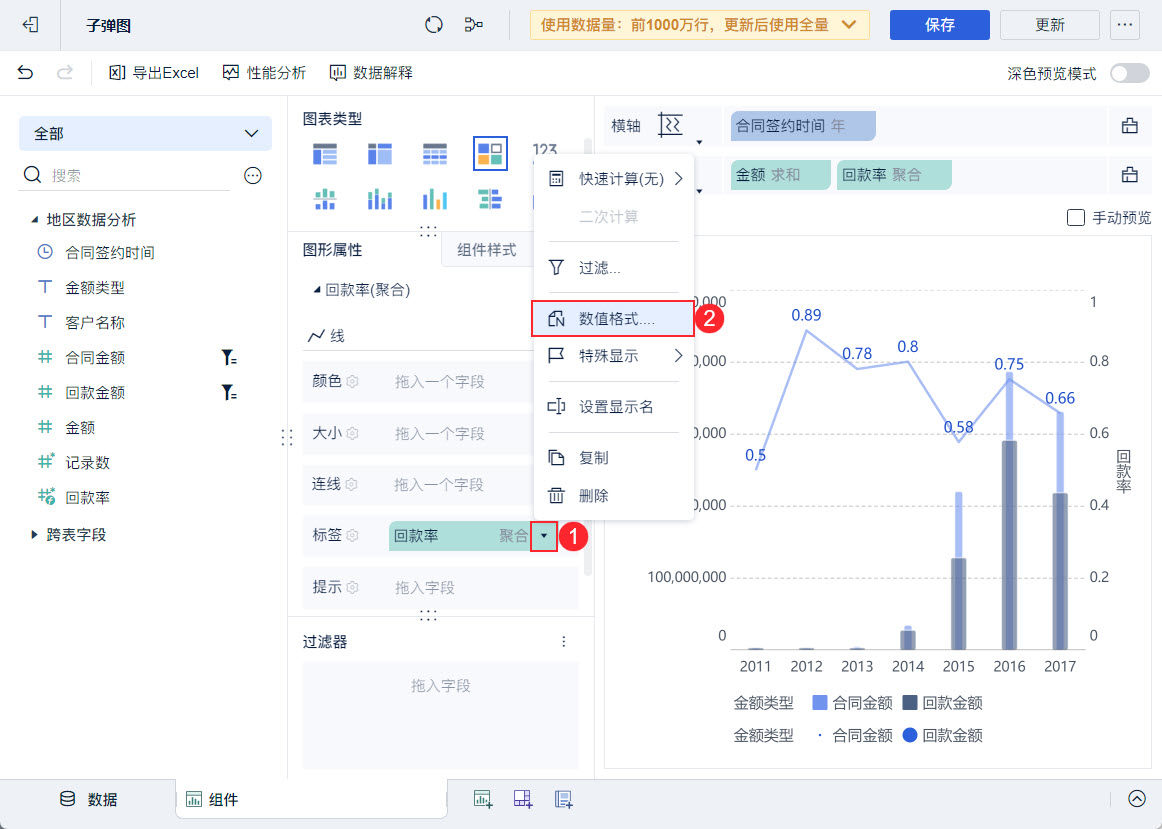1162x829 pixels.
Task: Choose the second crosstab chart type icon
Action: pos(379,153)
